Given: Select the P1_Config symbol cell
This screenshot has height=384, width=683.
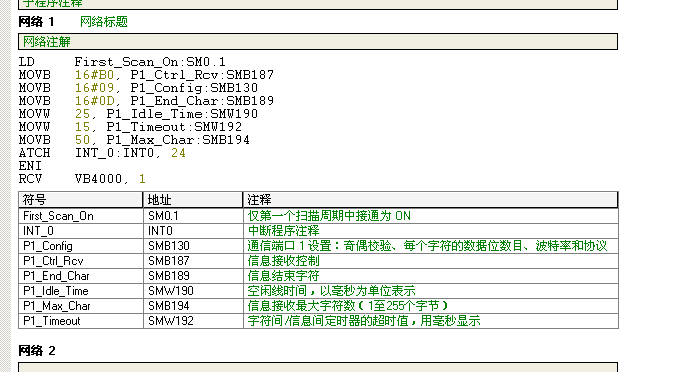Looking at the screenshot, I should pyautogui.click(x=81, y=246).
